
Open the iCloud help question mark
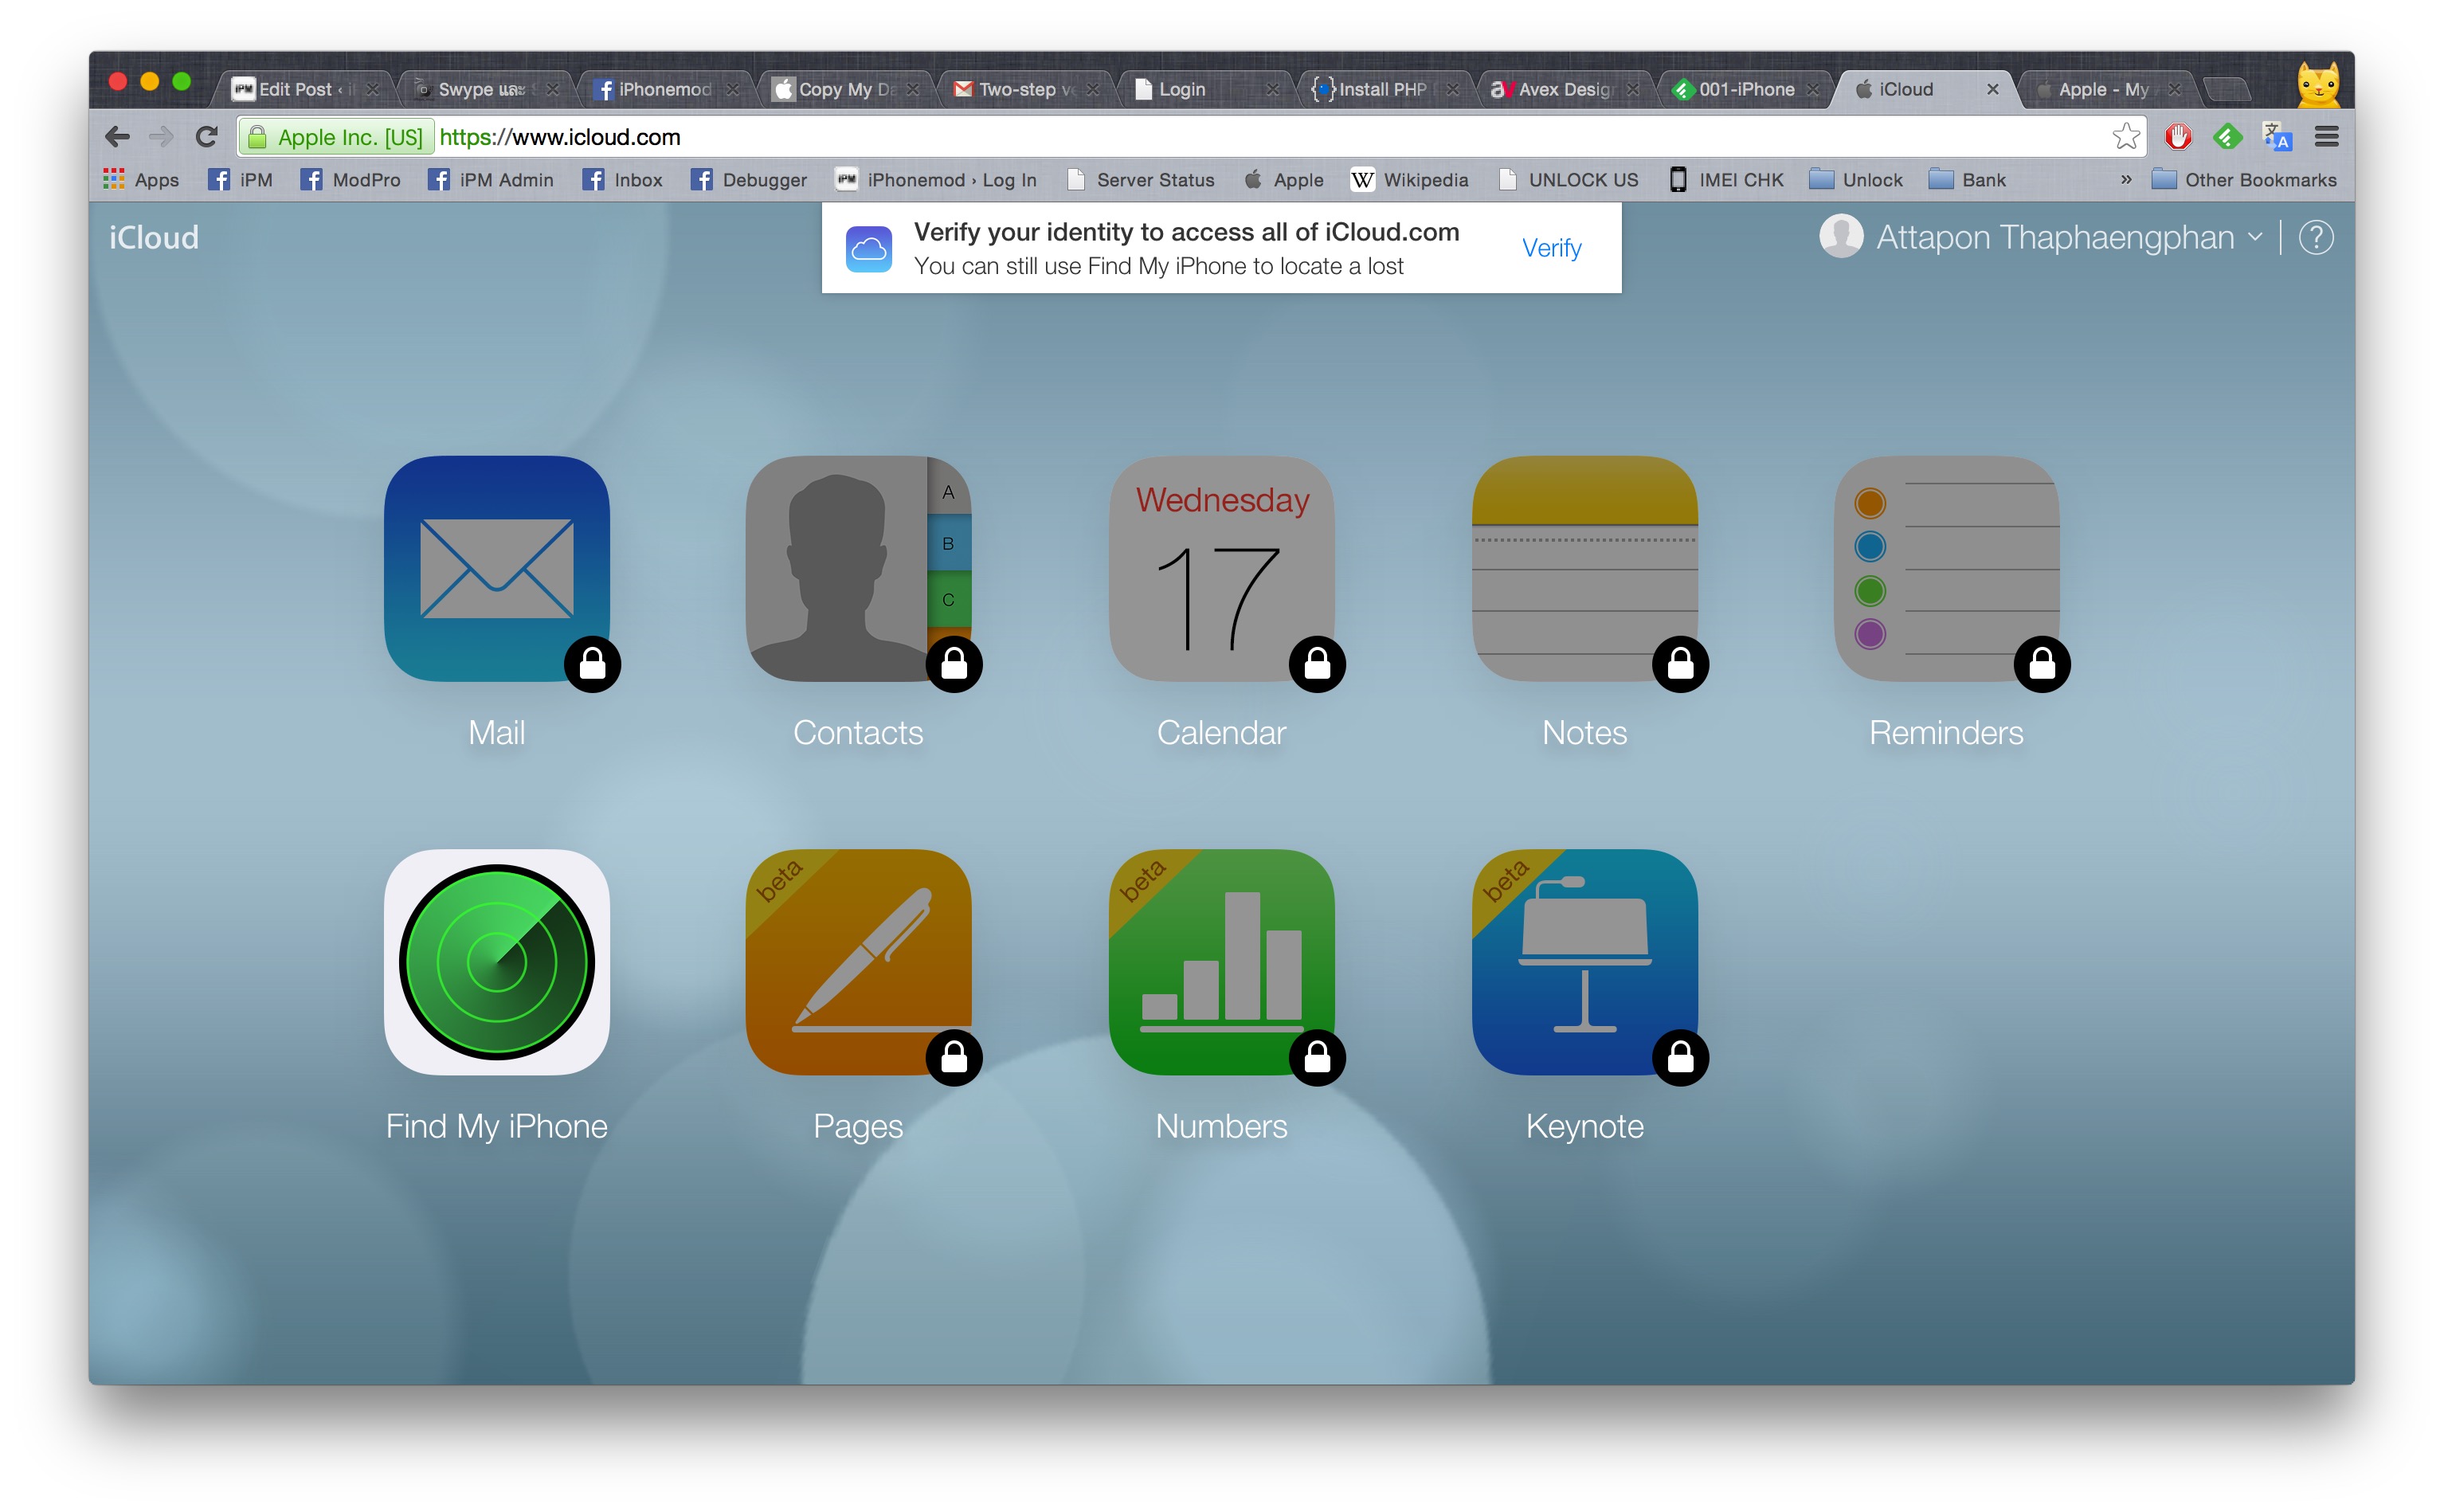click(2317, 237)
